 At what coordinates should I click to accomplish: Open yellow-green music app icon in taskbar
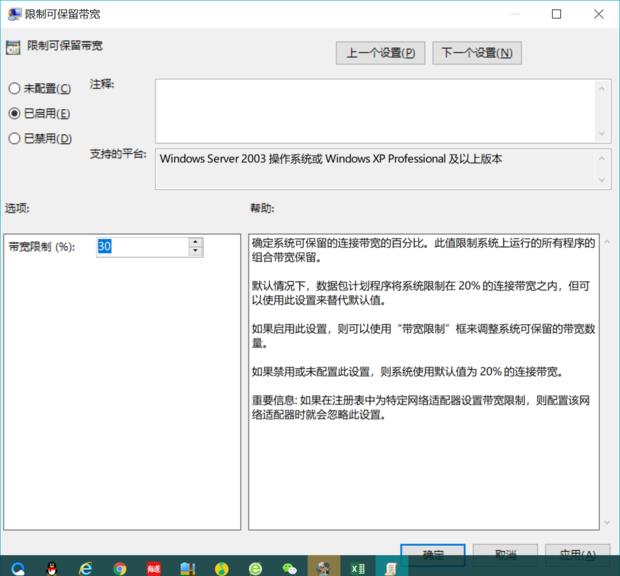221,568
